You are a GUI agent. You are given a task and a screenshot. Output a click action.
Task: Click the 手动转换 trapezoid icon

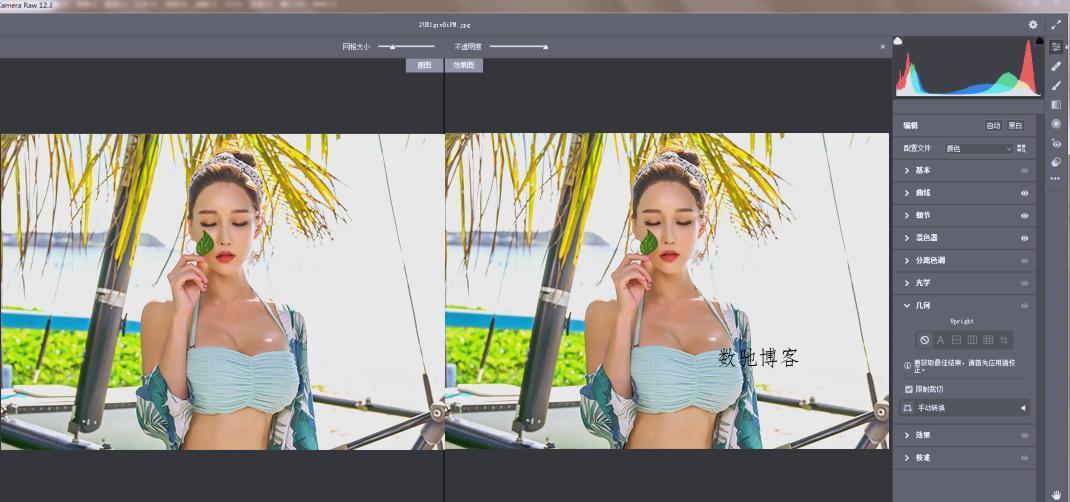pyautogui.click(x=908, y=408)
